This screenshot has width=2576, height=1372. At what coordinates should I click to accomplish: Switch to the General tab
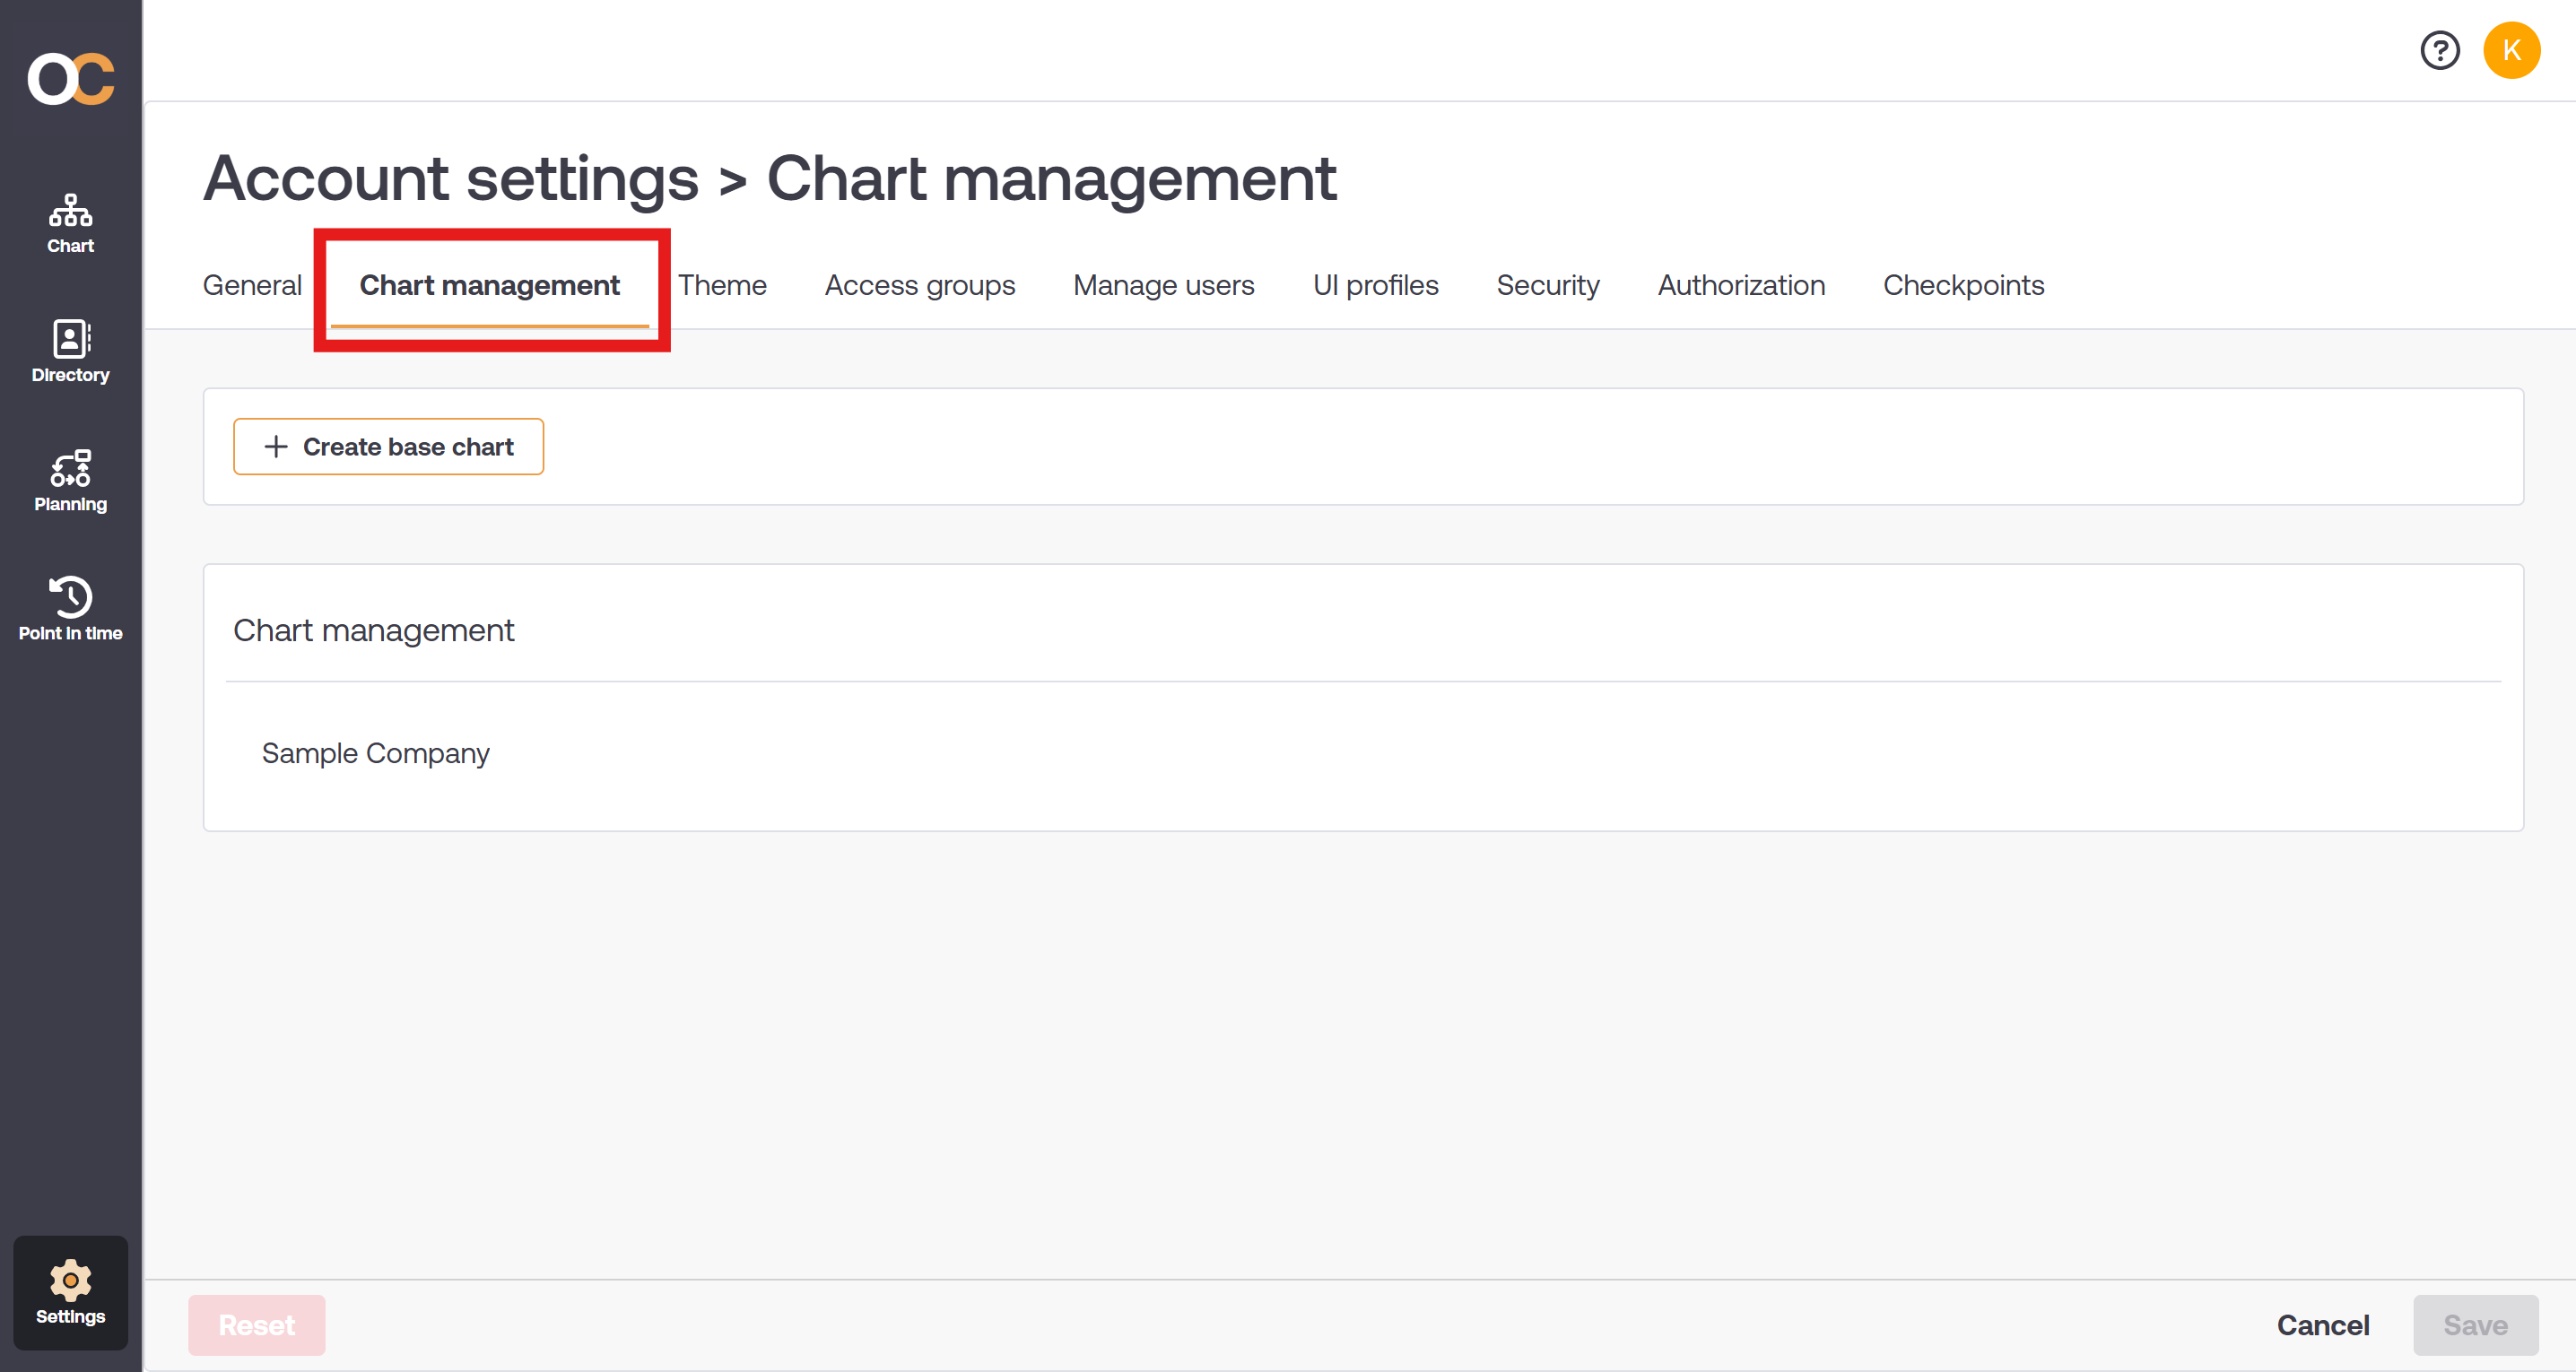252,286
